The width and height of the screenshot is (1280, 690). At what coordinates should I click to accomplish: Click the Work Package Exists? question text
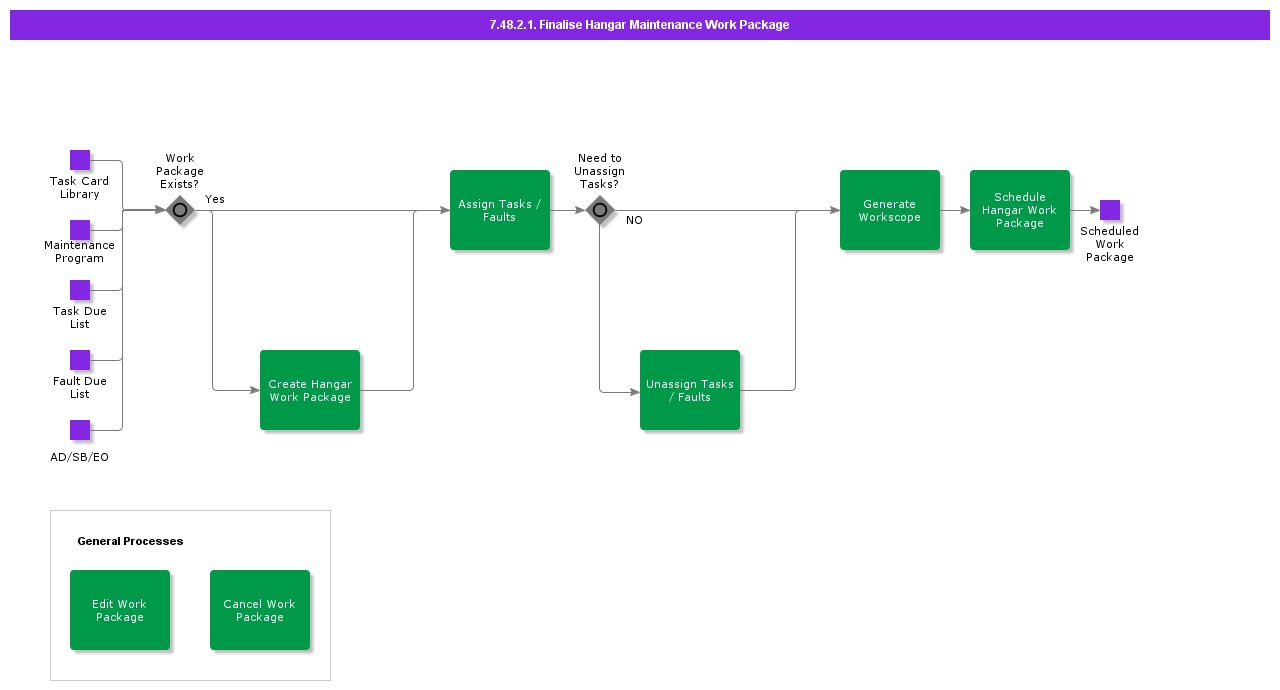[x=180, y=171]
